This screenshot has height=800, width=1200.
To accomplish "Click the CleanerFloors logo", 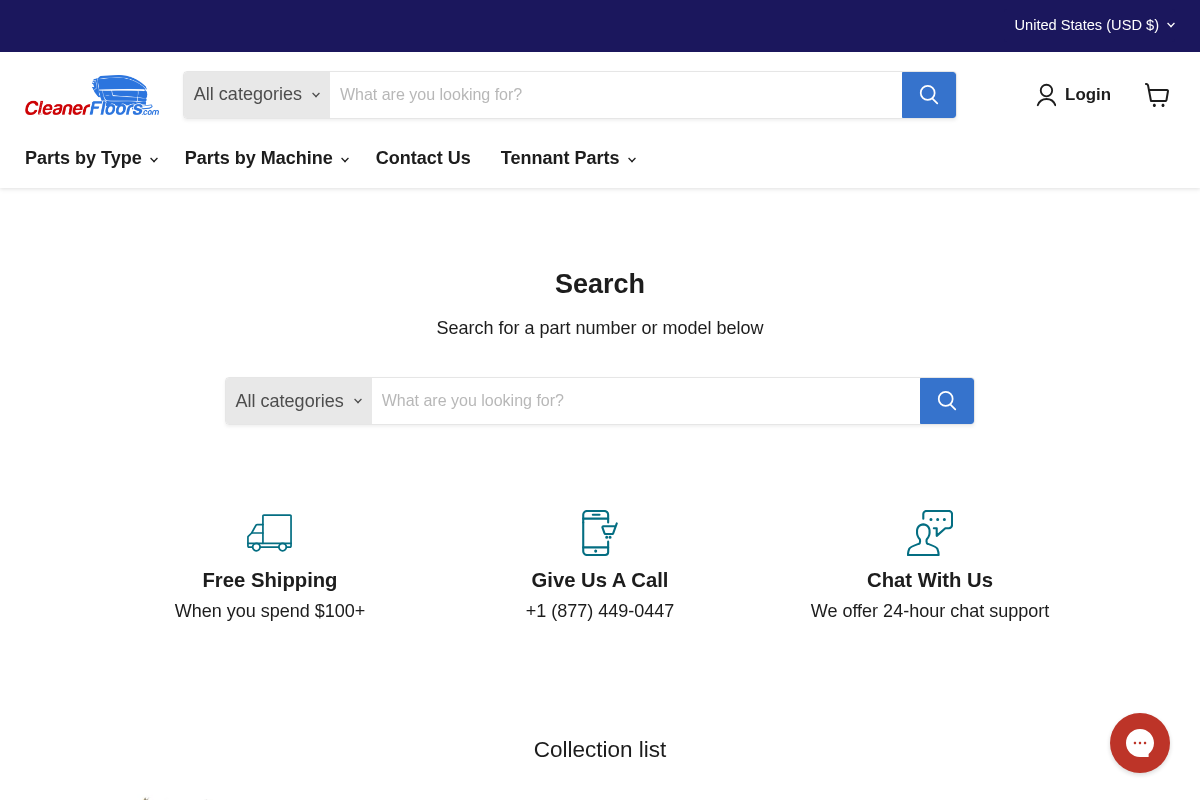I will 91,95.
